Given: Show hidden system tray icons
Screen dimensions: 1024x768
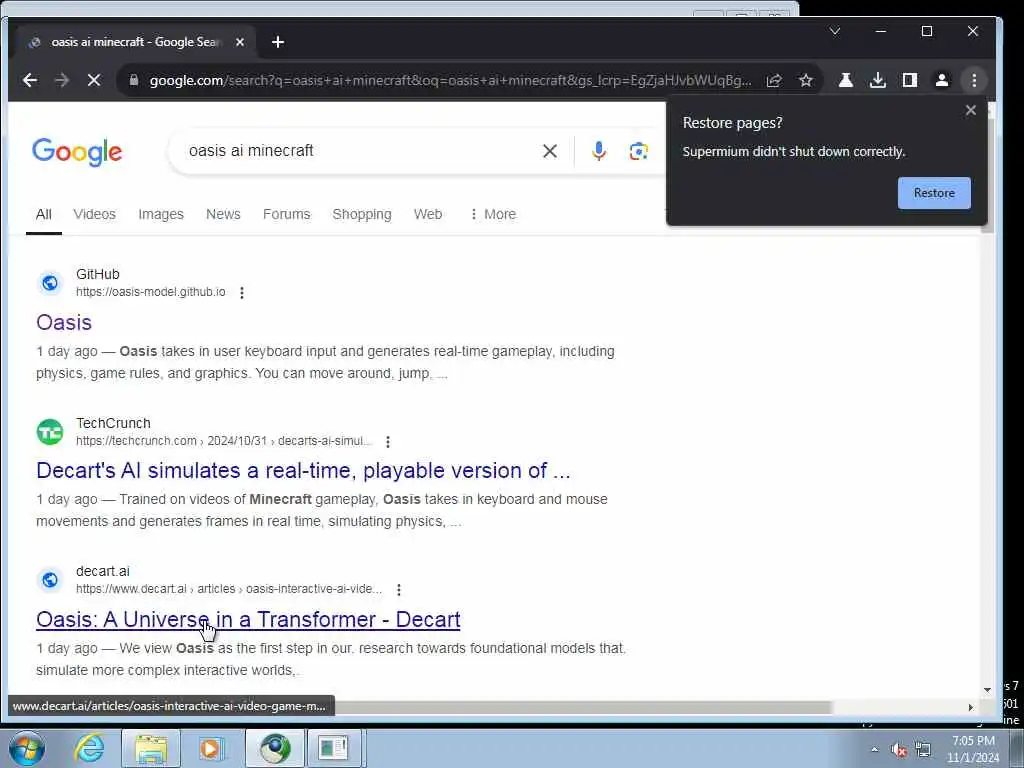Looking at the screenshot, I should tap(874, 749).
